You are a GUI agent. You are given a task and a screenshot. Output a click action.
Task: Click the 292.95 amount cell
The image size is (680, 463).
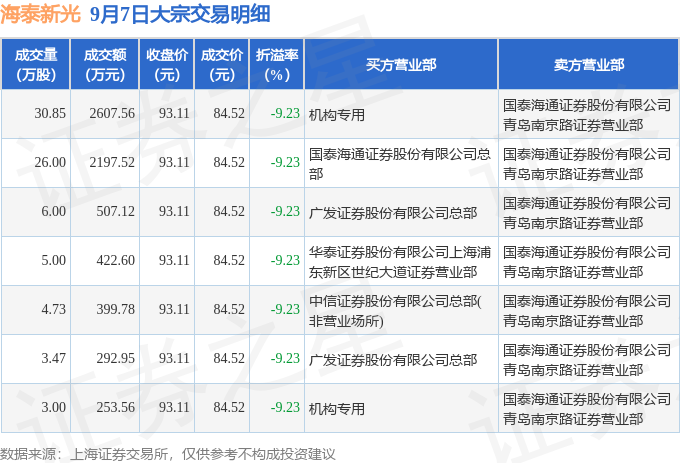(105, 359)
